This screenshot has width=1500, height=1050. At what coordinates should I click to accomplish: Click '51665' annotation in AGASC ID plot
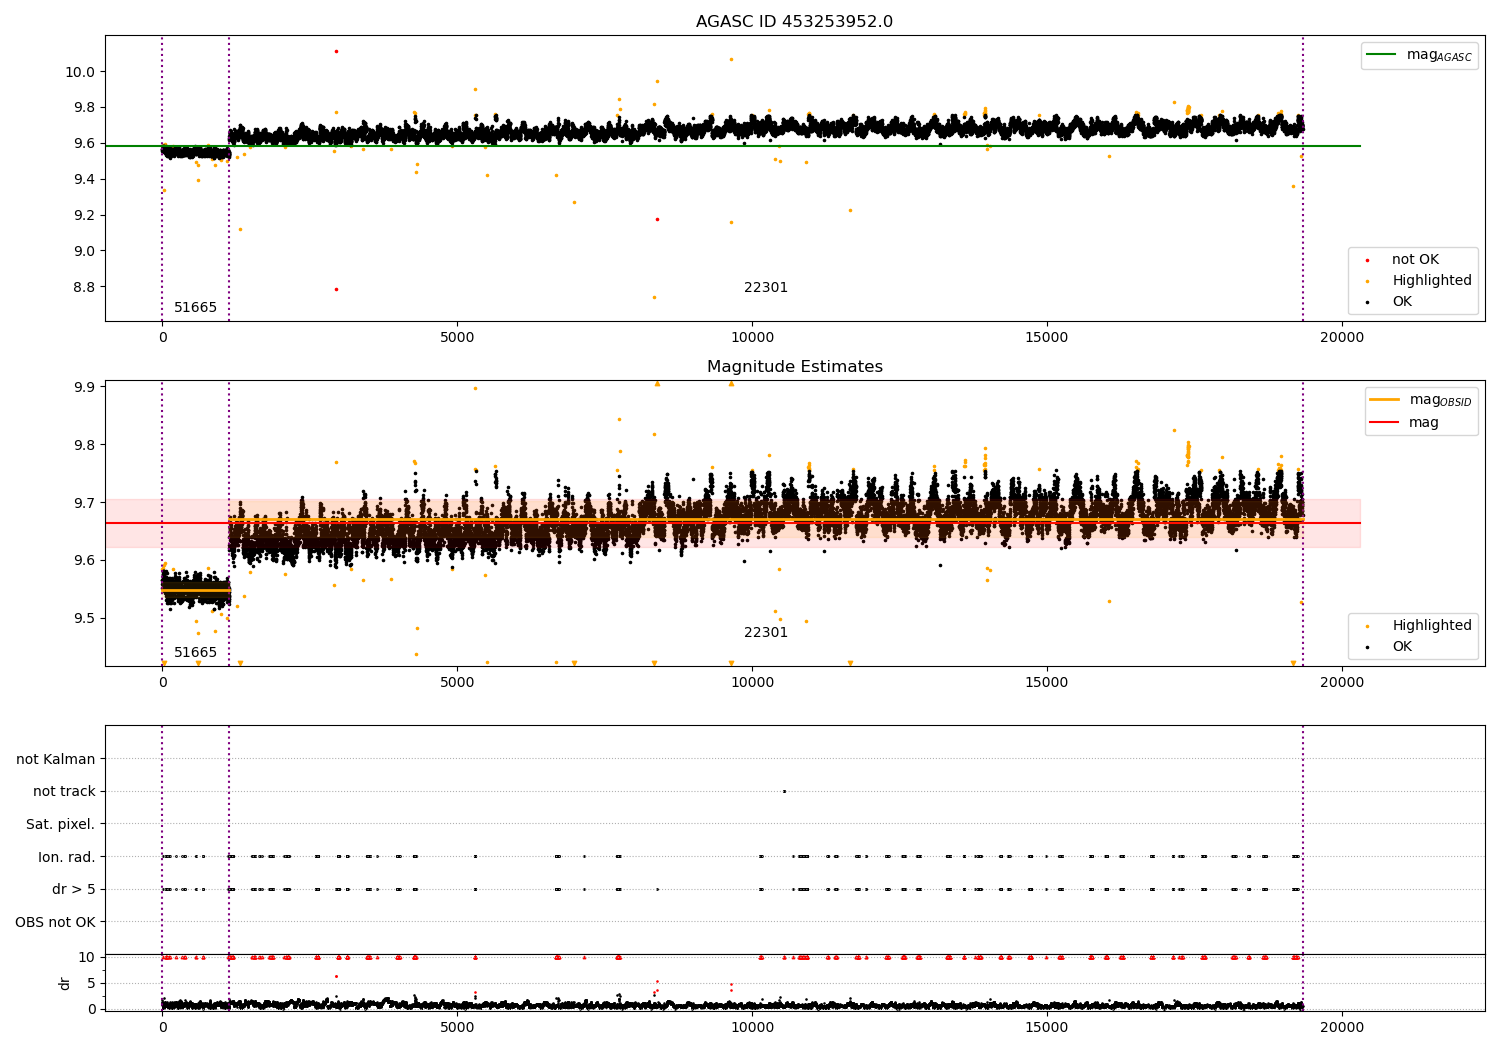195,308
